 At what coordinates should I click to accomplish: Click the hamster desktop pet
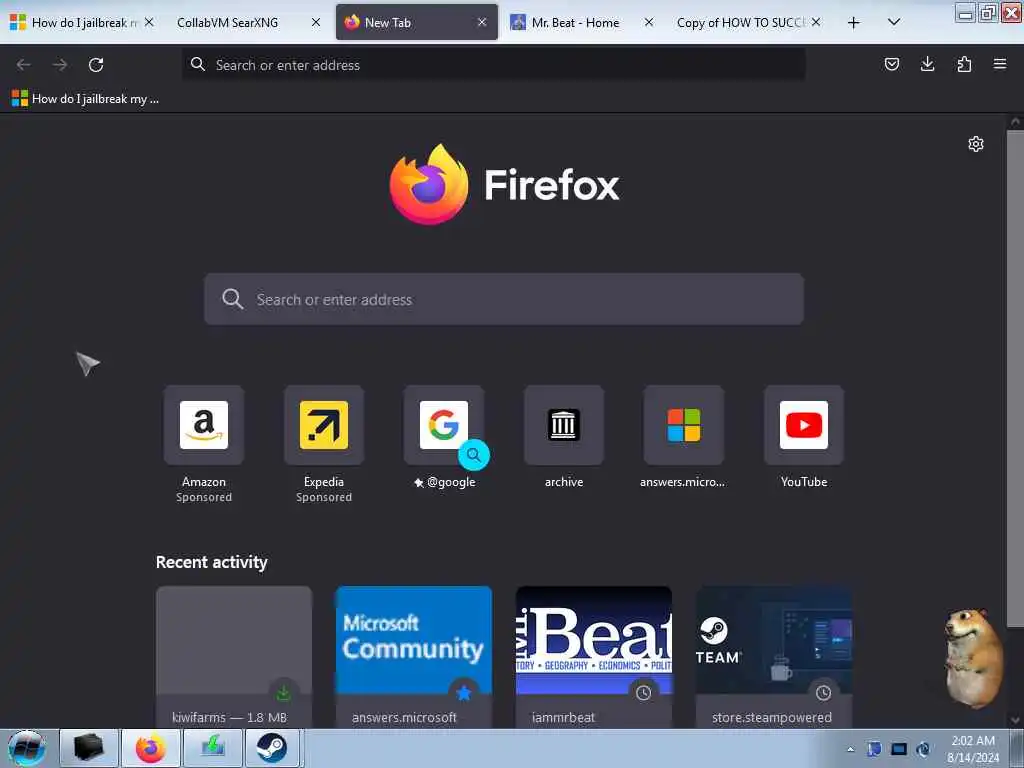coord(973,658)
